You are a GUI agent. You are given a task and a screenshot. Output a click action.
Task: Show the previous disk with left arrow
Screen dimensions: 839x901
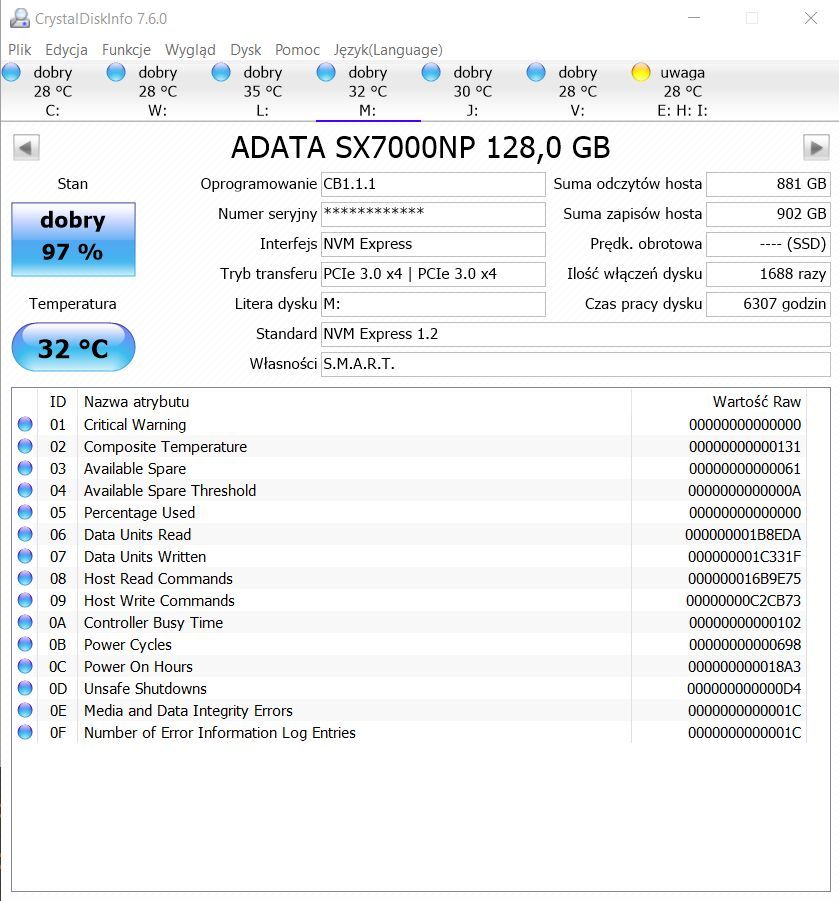click(x=26, y=148)
